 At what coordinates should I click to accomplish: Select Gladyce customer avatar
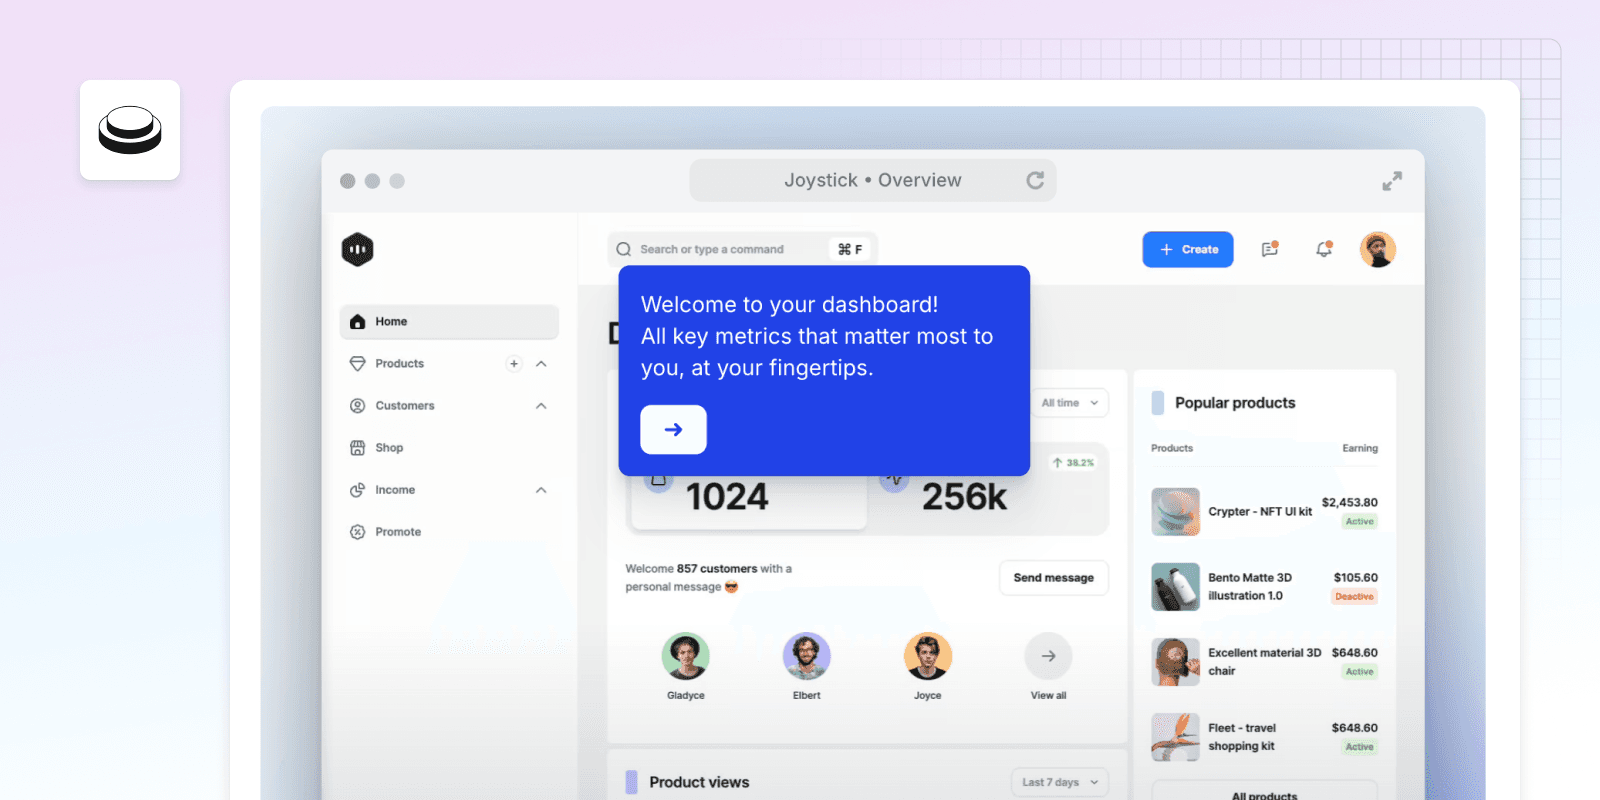[685, 656]
